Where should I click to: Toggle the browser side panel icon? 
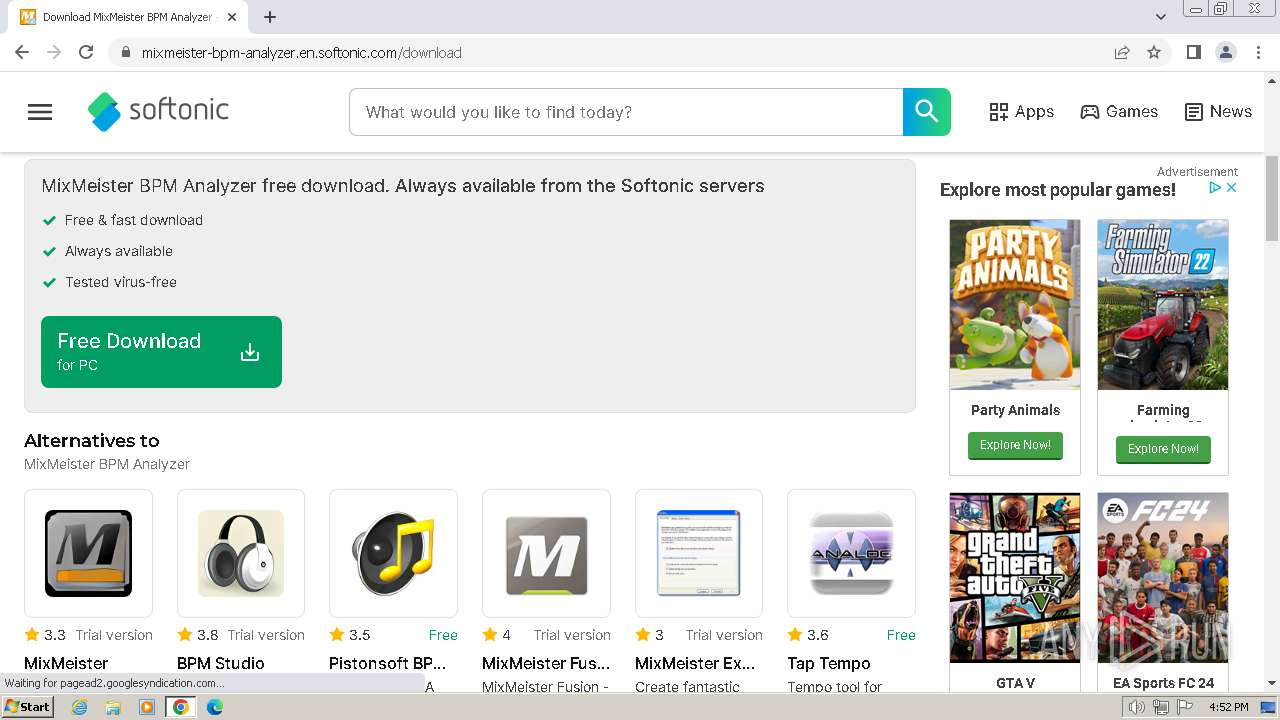[x=1194, y=53]
